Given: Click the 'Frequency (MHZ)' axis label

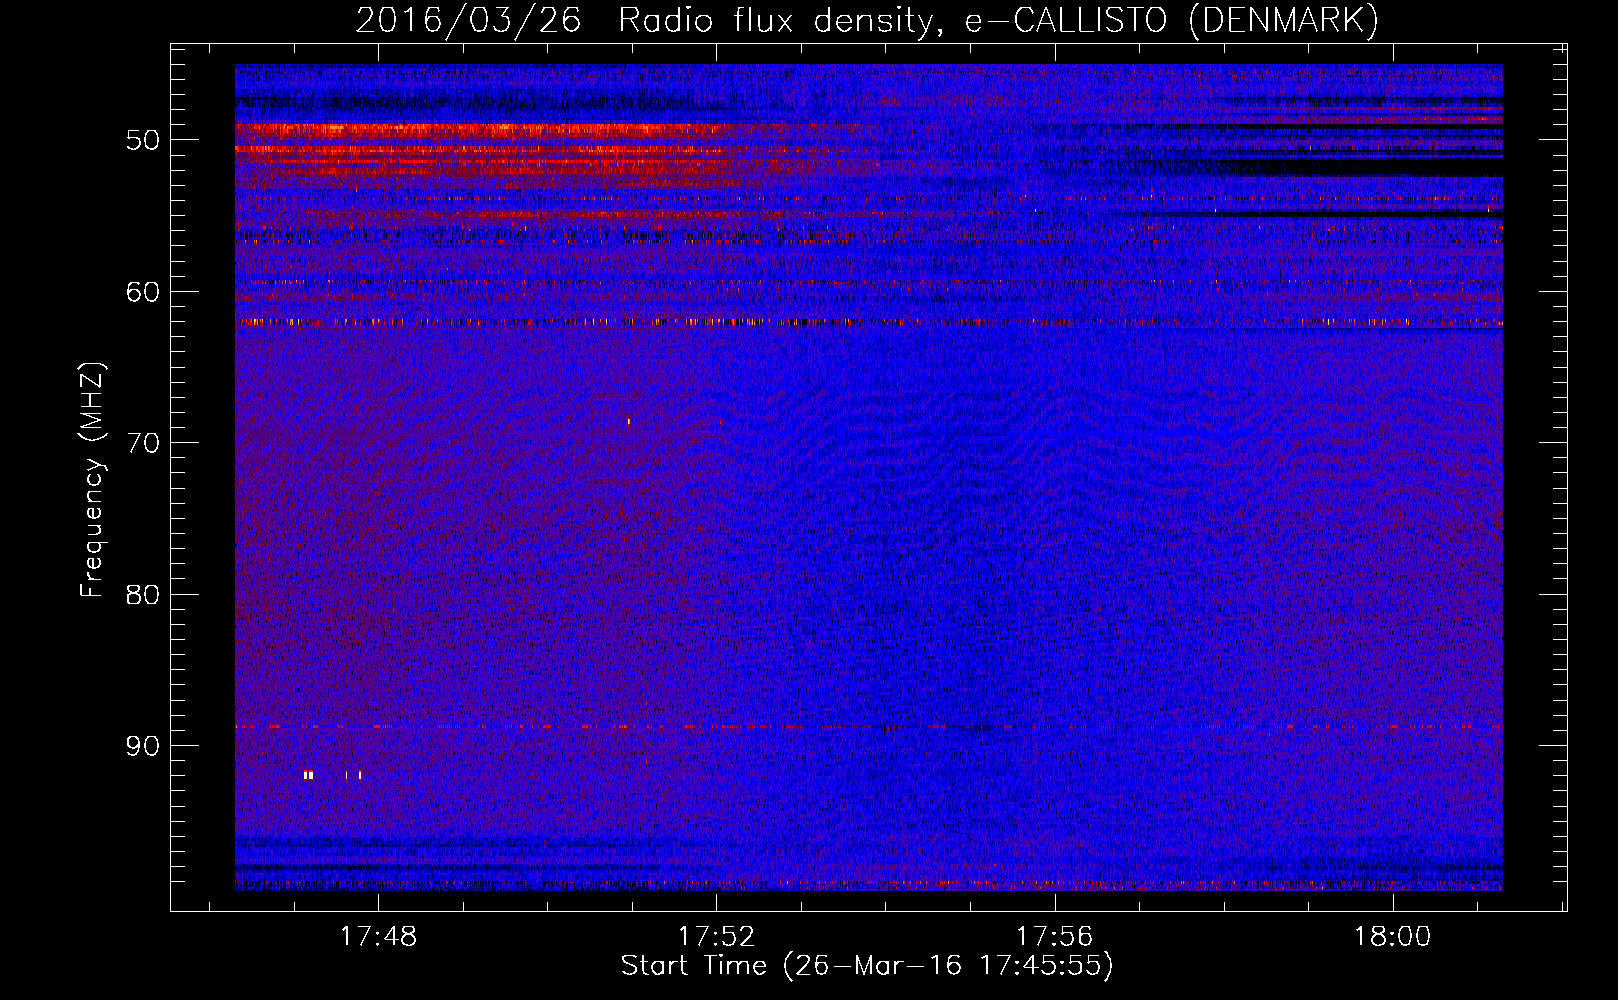Looking at the screenshot, I should point(91,480).
